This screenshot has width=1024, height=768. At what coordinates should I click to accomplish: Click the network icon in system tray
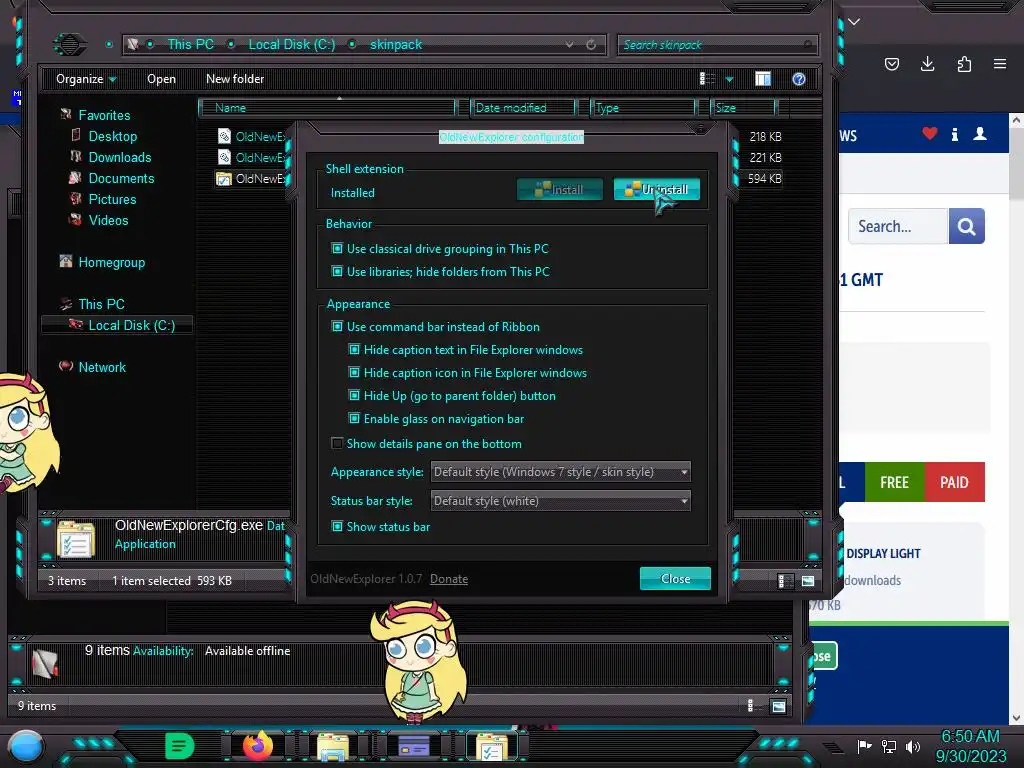coord(889,746)
